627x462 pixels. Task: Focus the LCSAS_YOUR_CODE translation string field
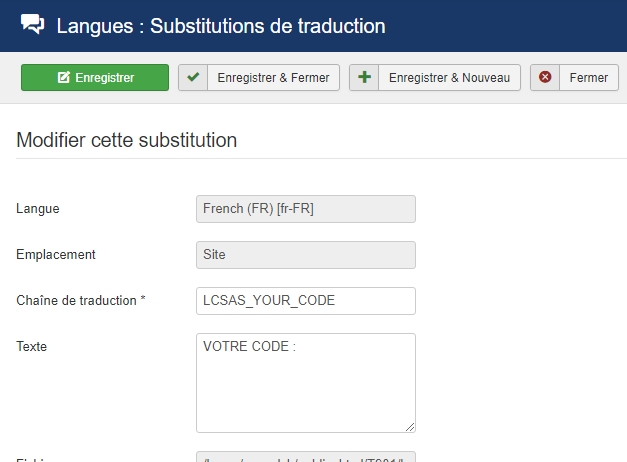(x=305, y=301)
